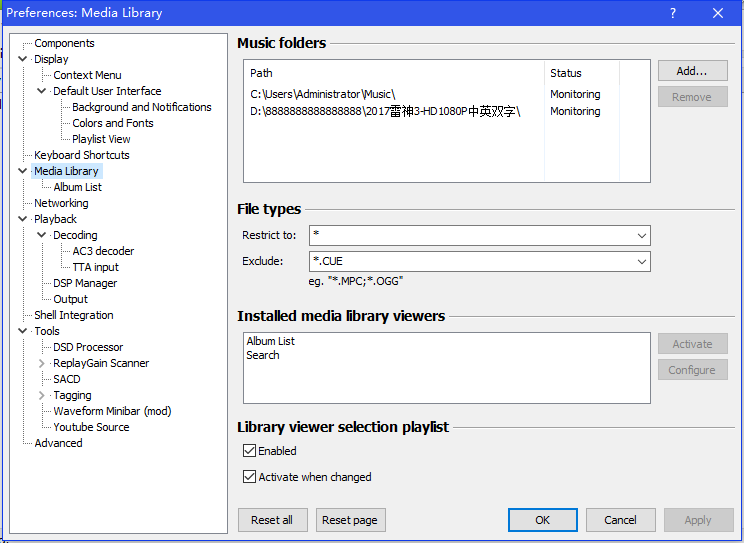Collapse the Display tree node

[x=23, y=59]
